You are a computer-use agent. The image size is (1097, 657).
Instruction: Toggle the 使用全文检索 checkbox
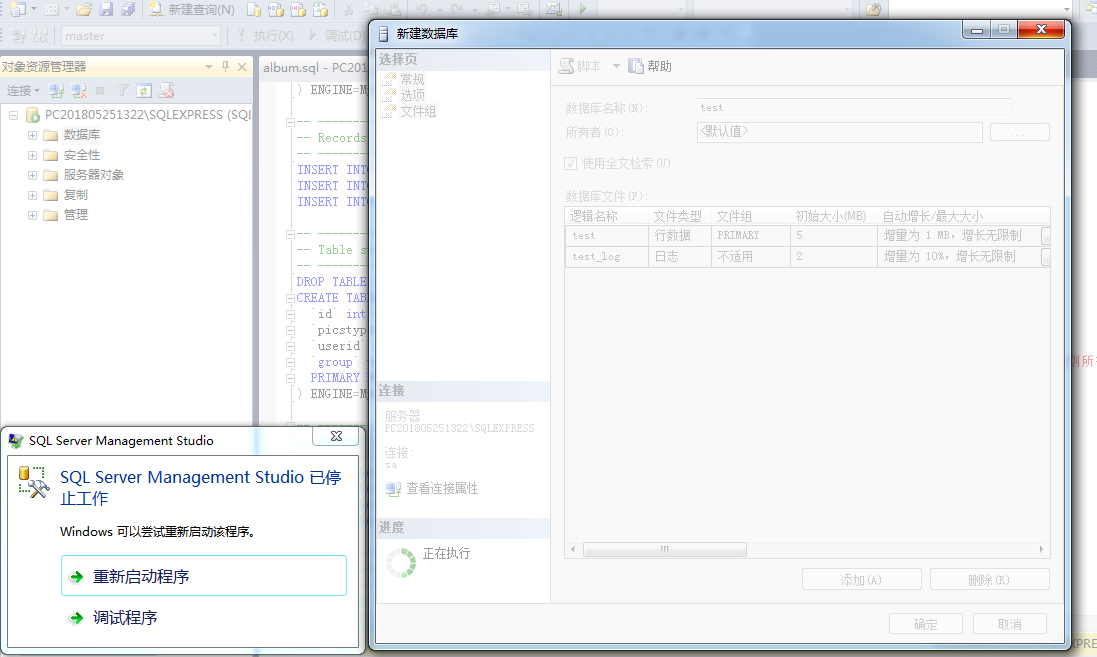pos(571,163)
